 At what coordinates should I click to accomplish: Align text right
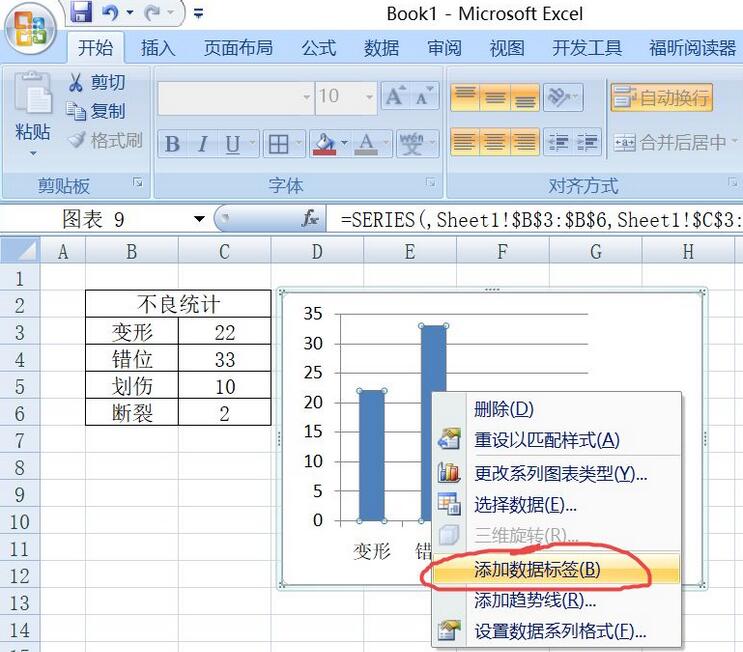coord(525,142)
